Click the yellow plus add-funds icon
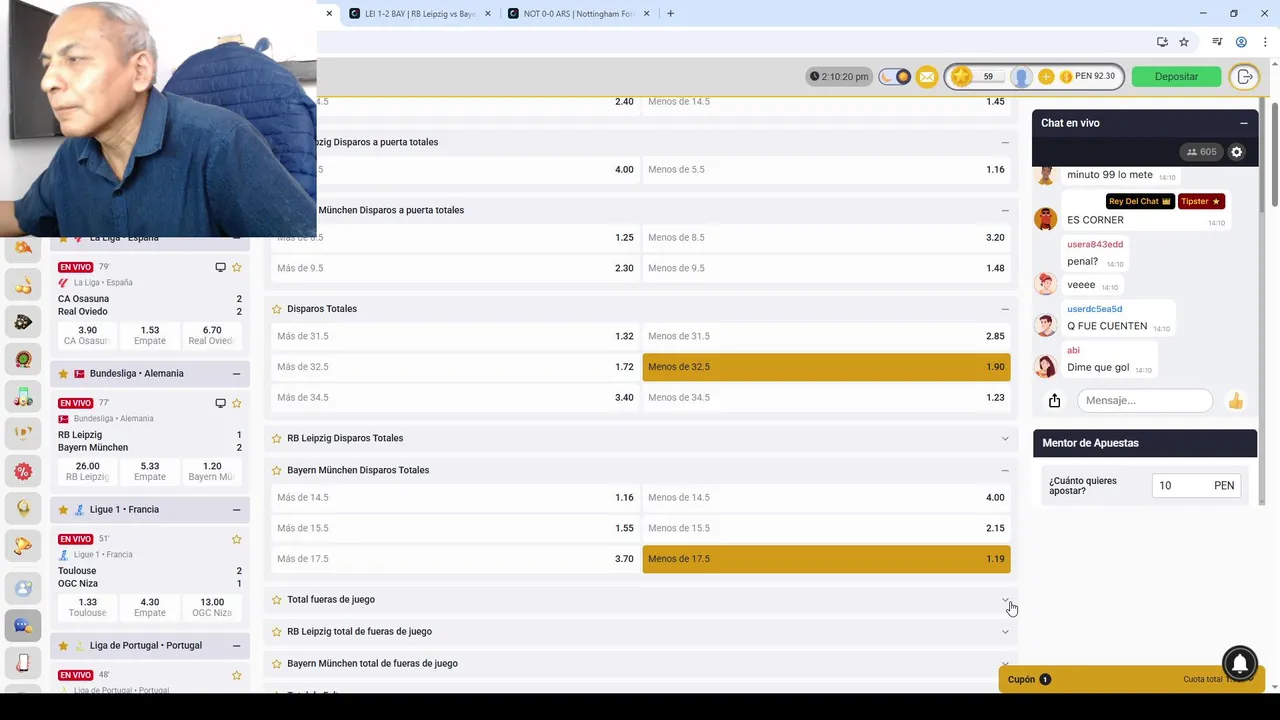1280x720 pixels. pyautogui.click(x=1046, y=77)
